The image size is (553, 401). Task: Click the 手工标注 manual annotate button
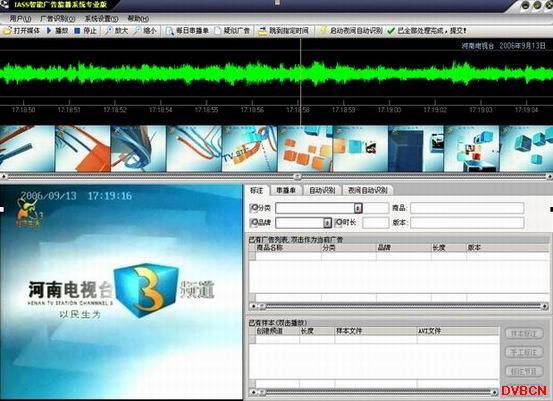pos(524,352)
